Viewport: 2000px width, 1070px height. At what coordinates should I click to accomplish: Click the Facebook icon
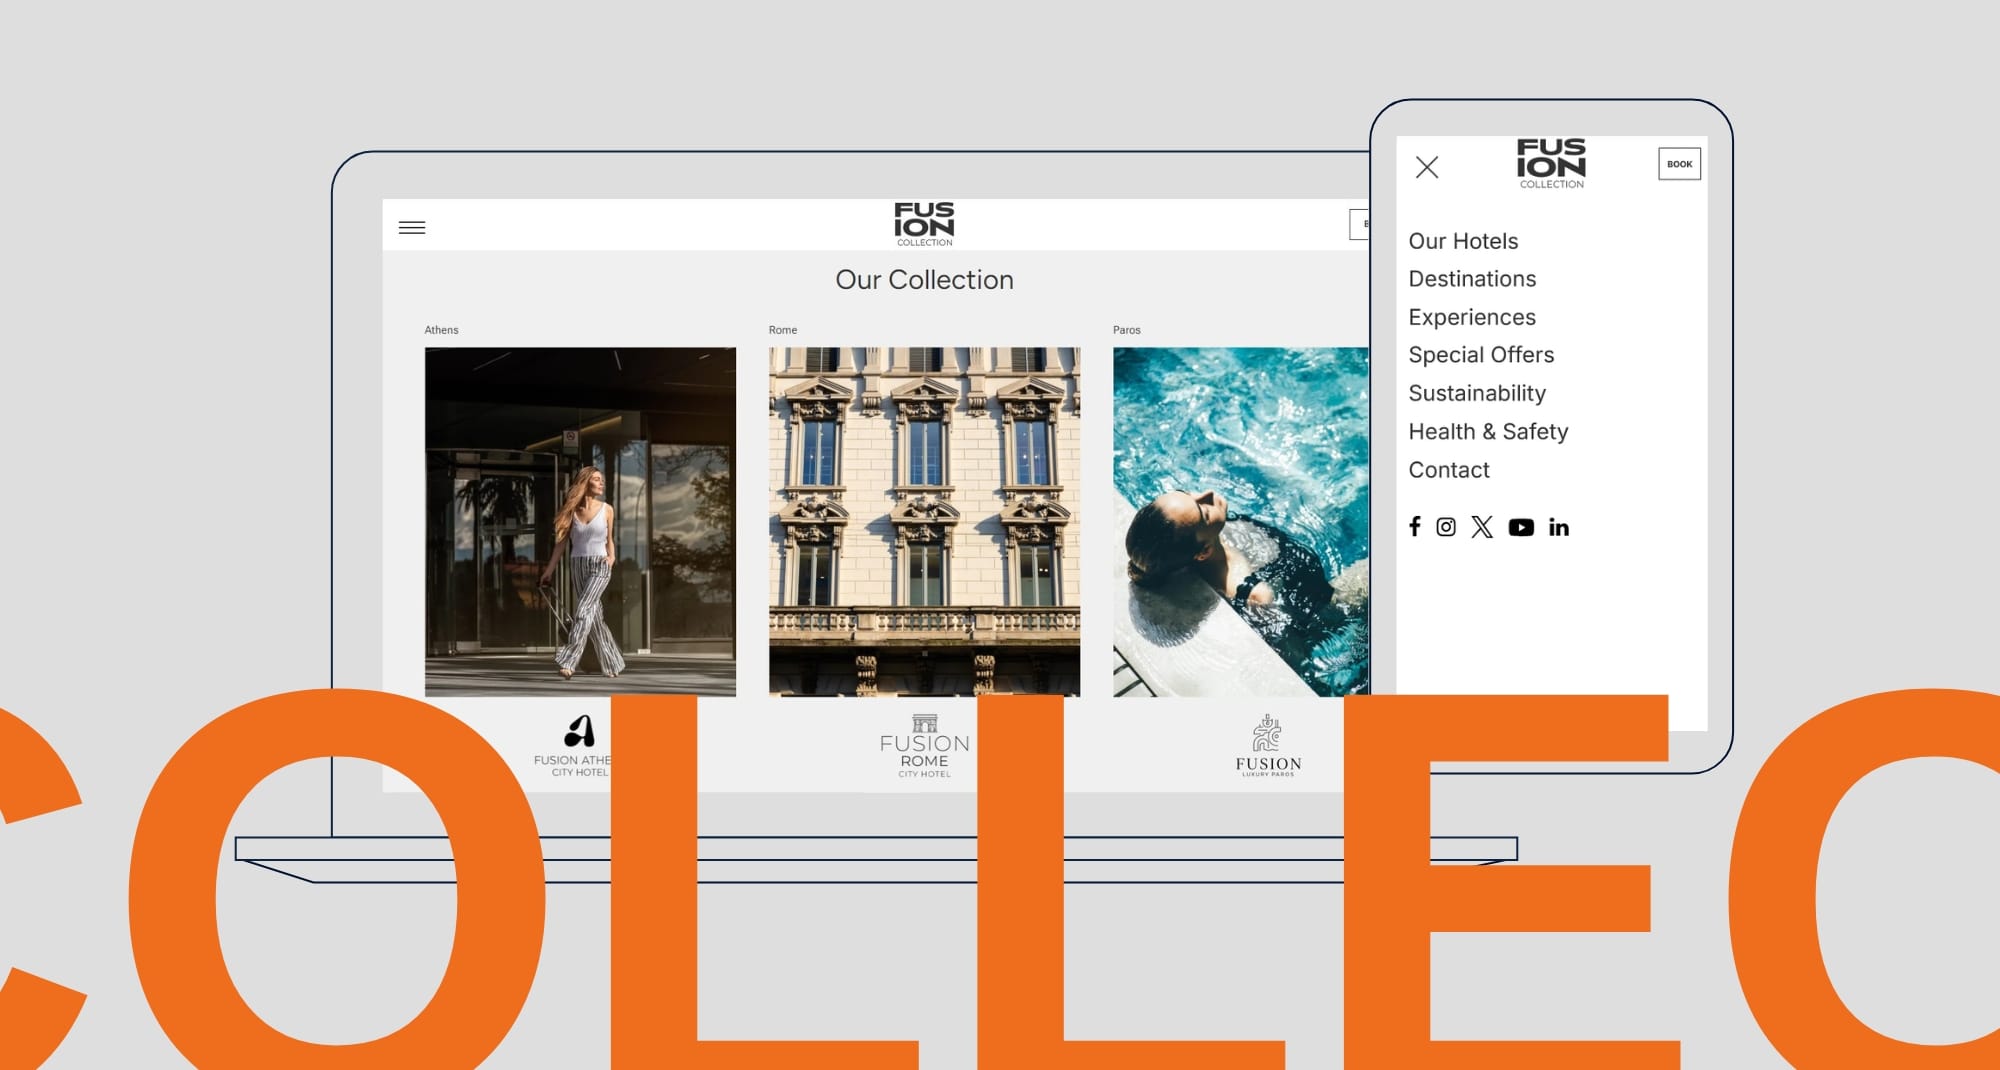(1415, 527)
